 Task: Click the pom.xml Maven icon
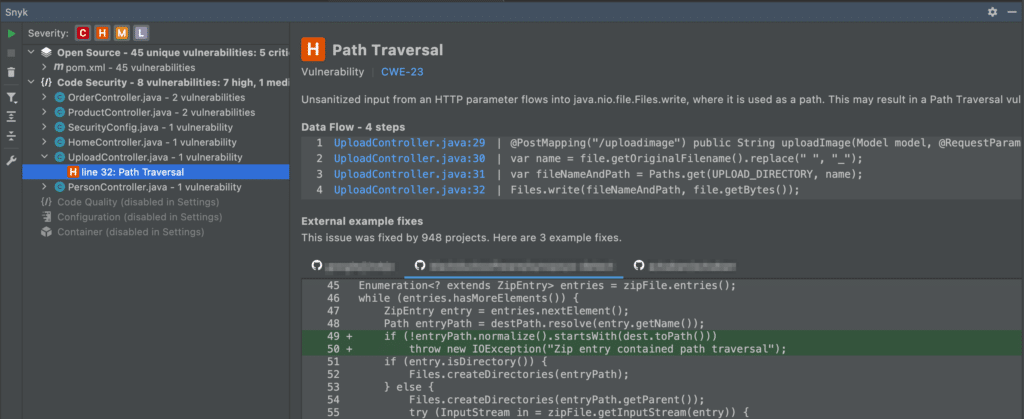[x=58, y=67]
